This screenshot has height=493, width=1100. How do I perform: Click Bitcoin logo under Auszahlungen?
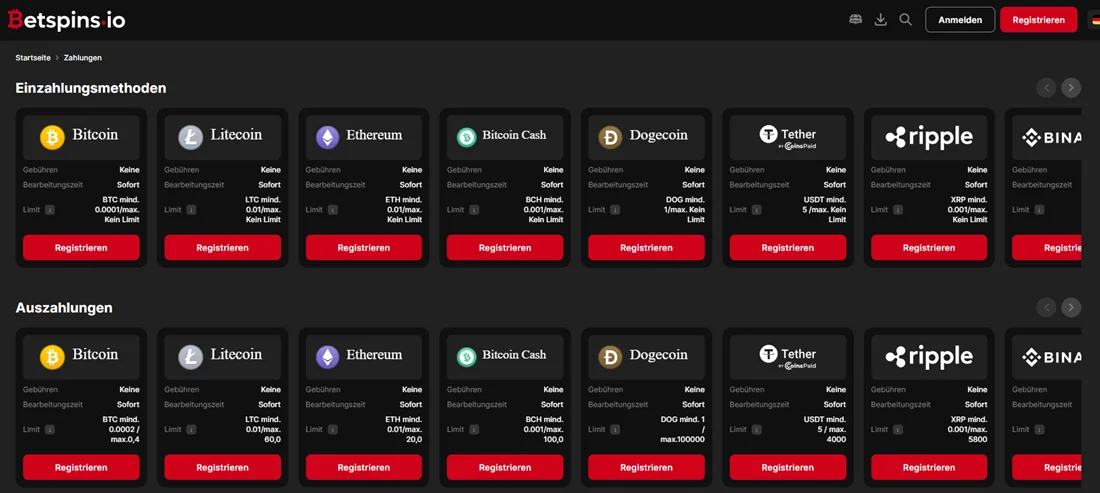click(81, 356)
